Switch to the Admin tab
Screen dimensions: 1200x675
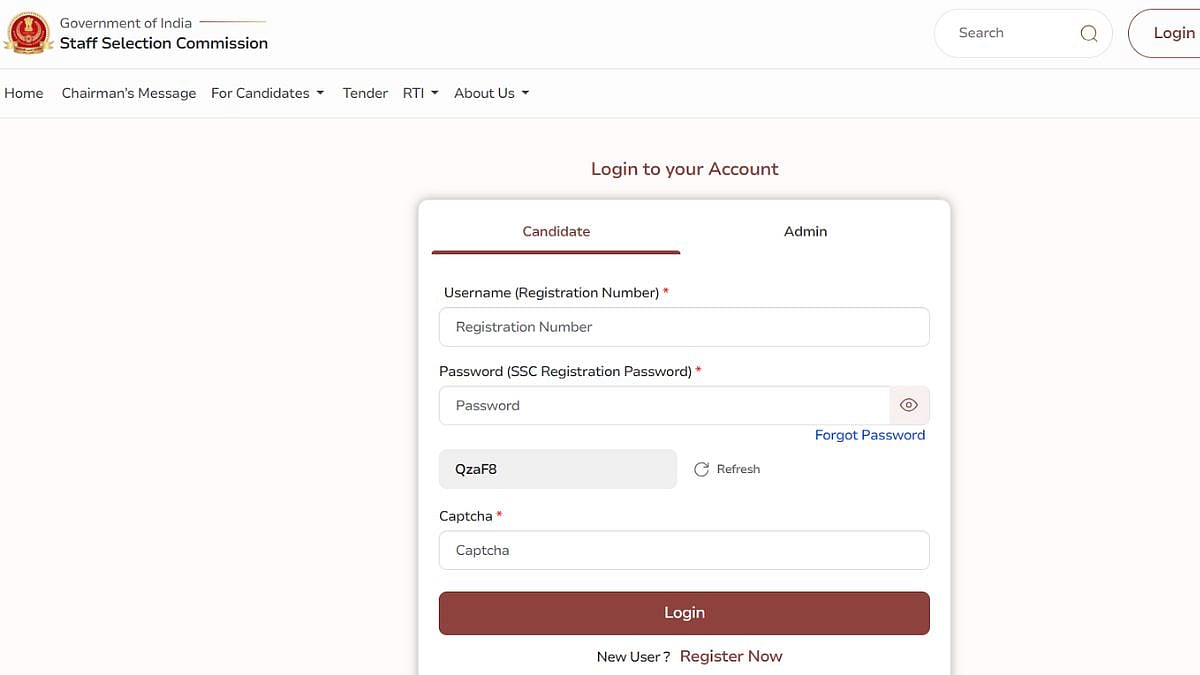click(x=805, y=231)
